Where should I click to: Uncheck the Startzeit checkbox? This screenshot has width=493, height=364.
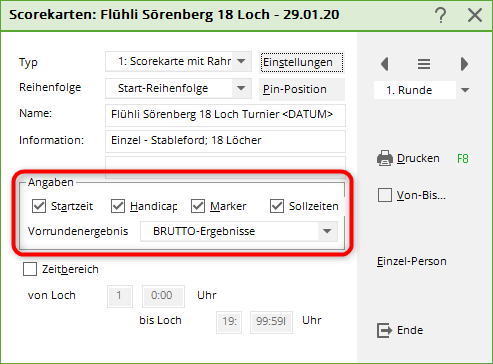(39, 206)
